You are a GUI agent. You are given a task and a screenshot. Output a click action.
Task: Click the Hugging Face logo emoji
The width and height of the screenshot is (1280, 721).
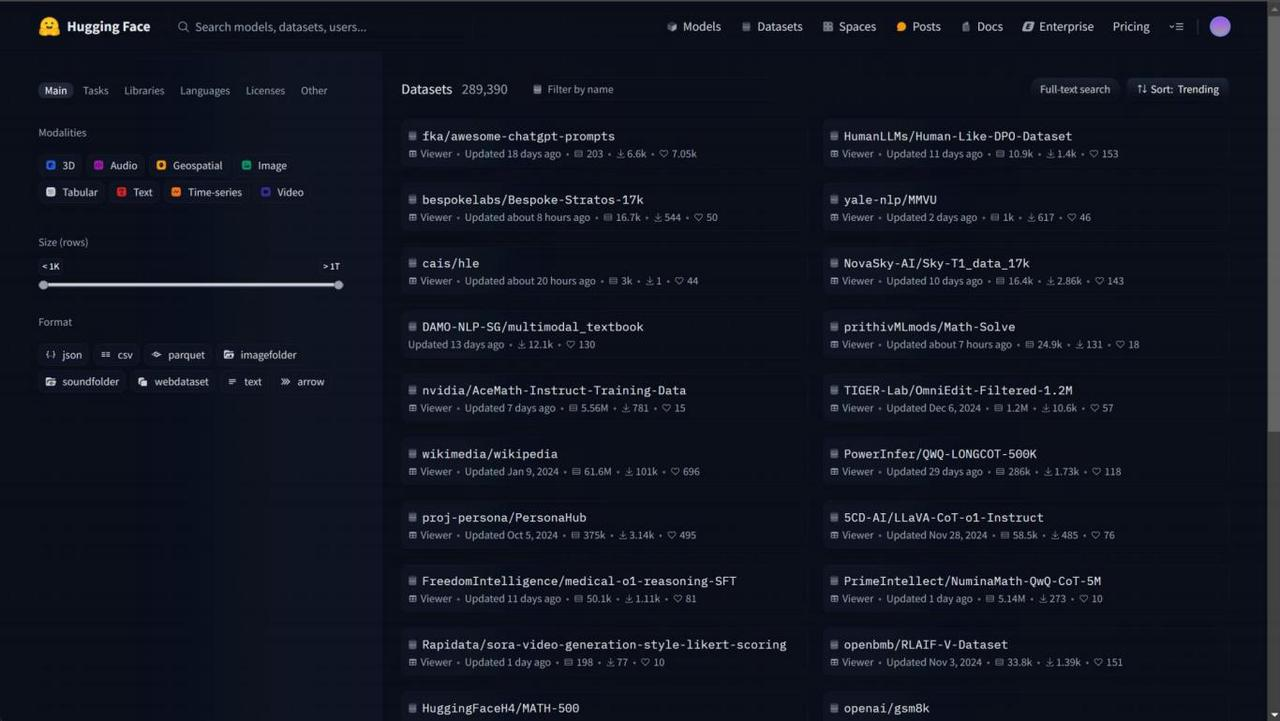(x=49, y=27)
